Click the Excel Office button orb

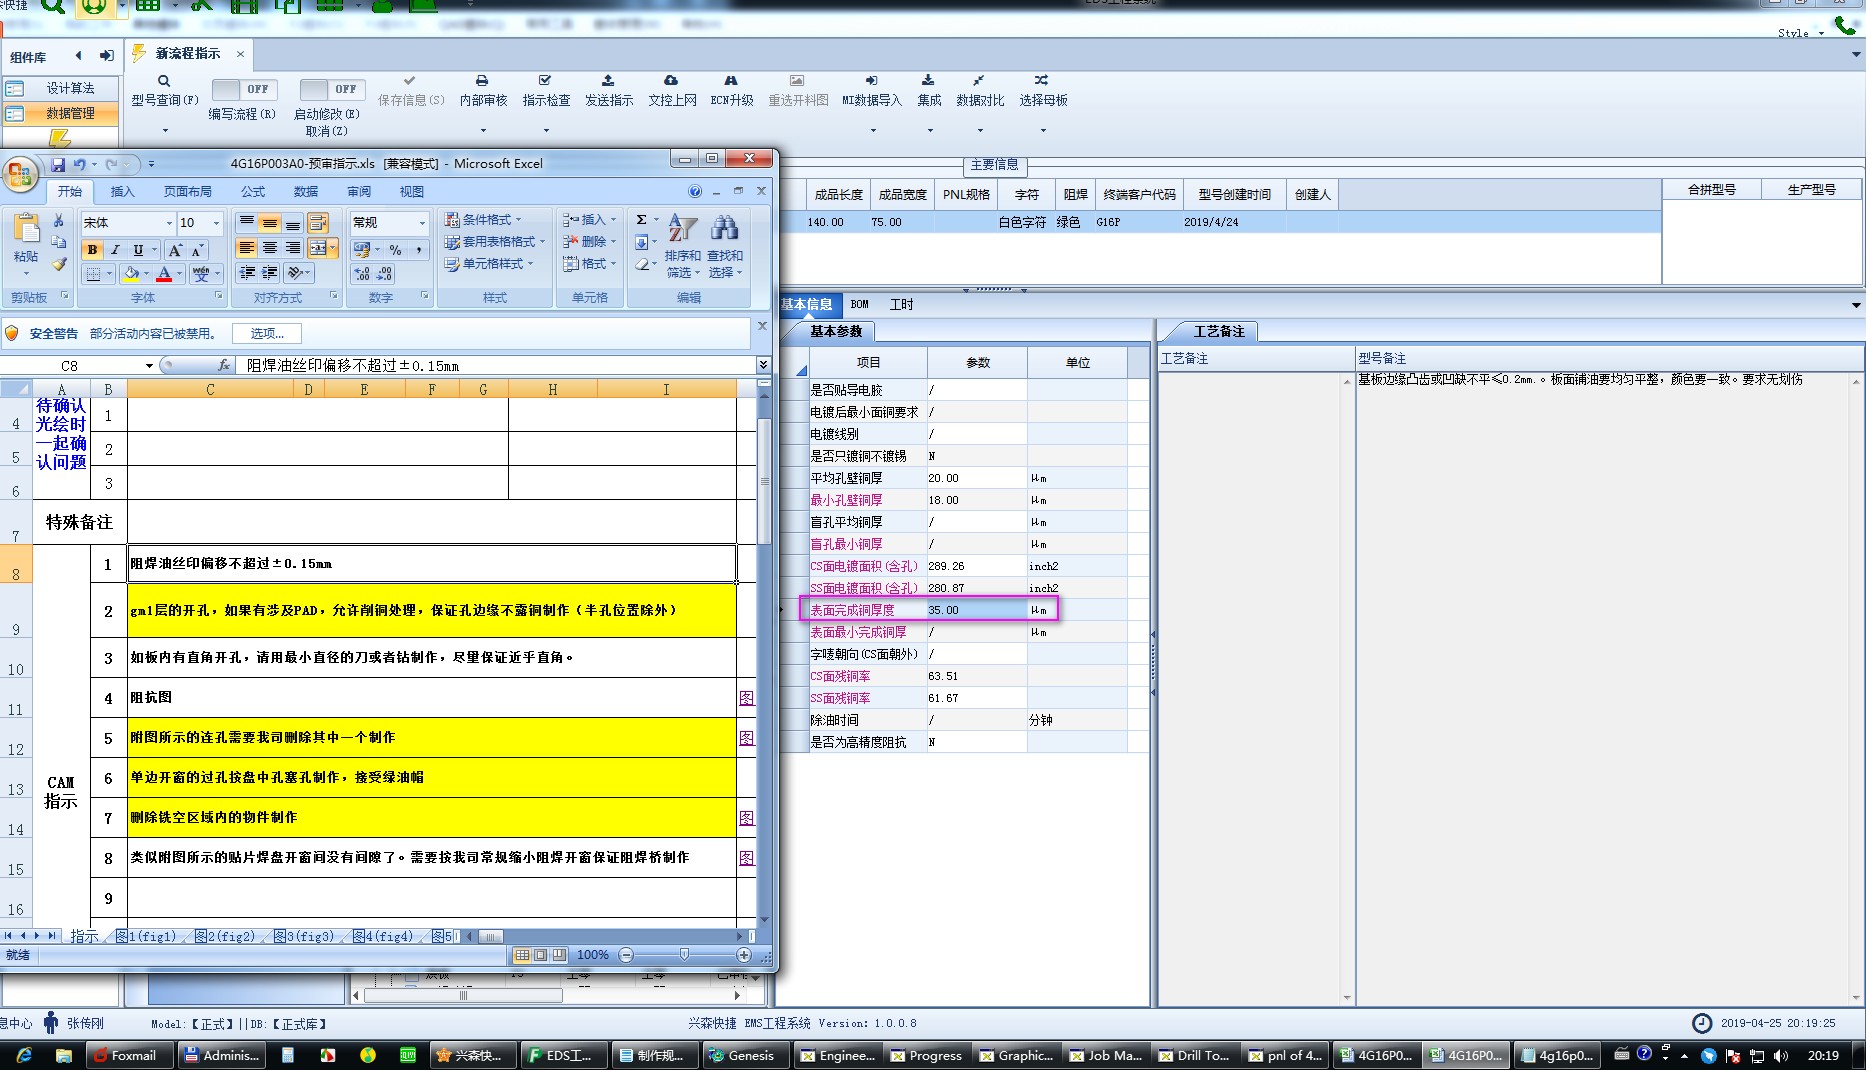(x=20, y=174)
